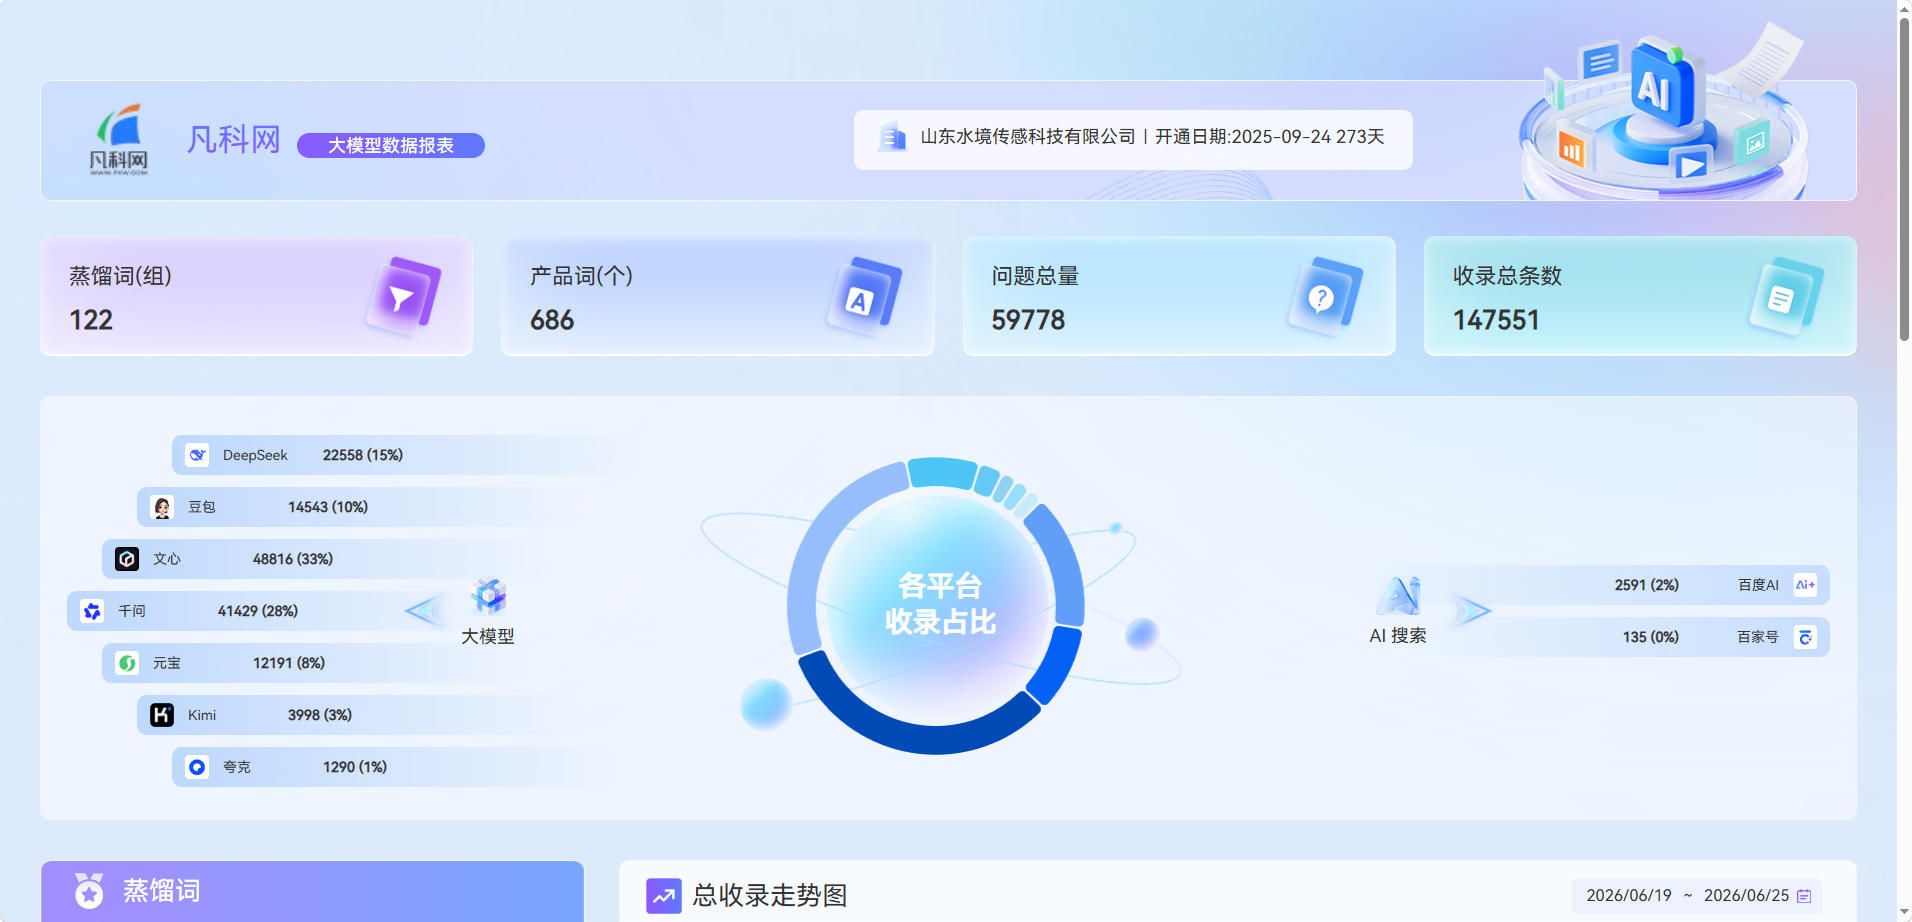Click the 百家号 platform name
The height and width of the screenshot is (922, 1912).
(x=1758, y=637)
